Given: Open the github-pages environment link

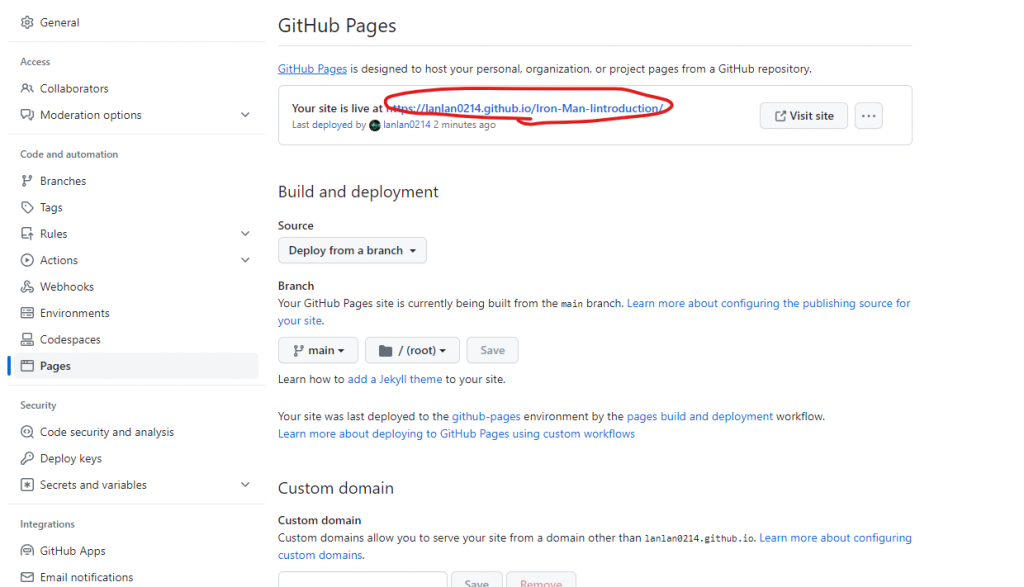Looking at the screenshot, I should point(486,417).
